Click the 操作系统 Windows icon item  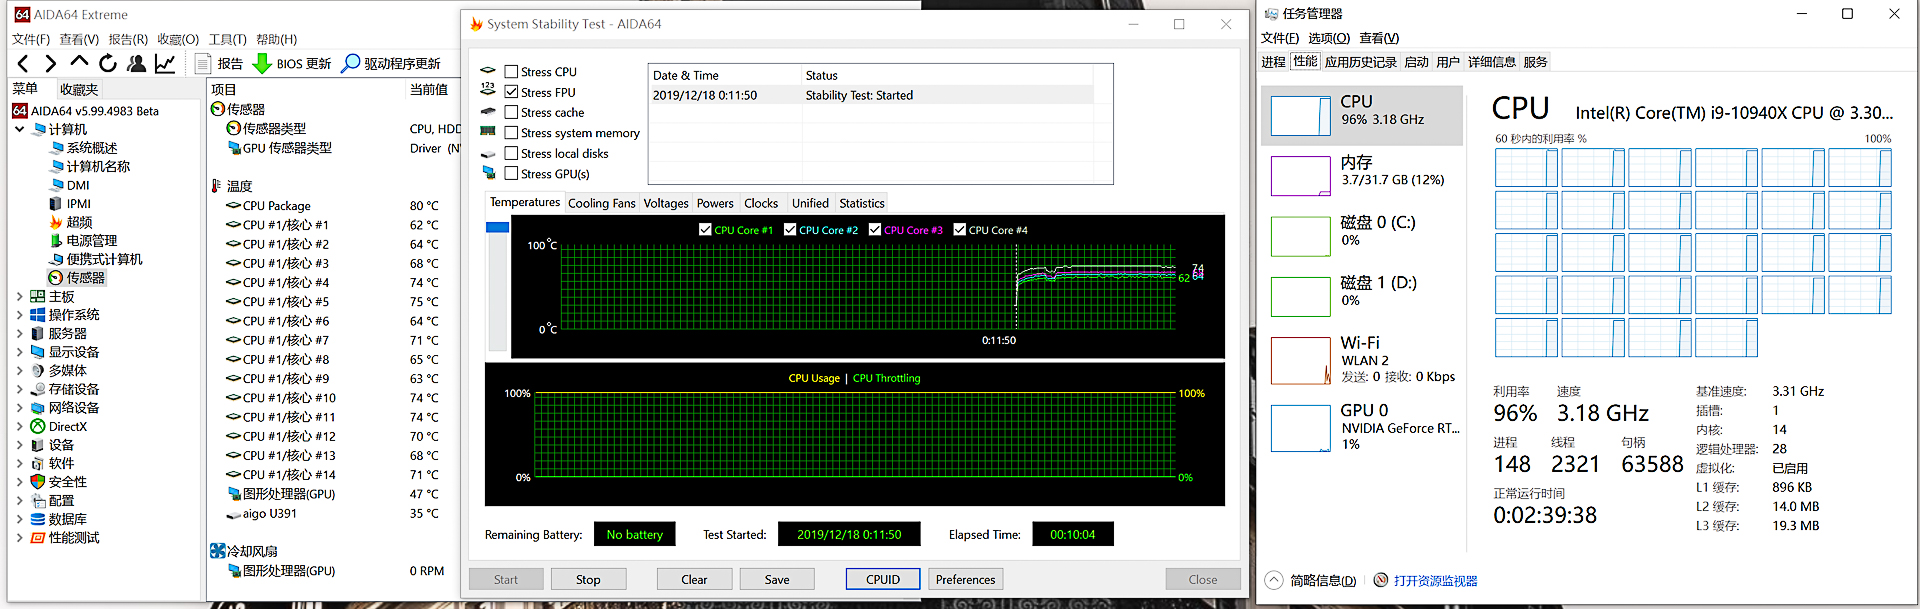tap(38, 315)
